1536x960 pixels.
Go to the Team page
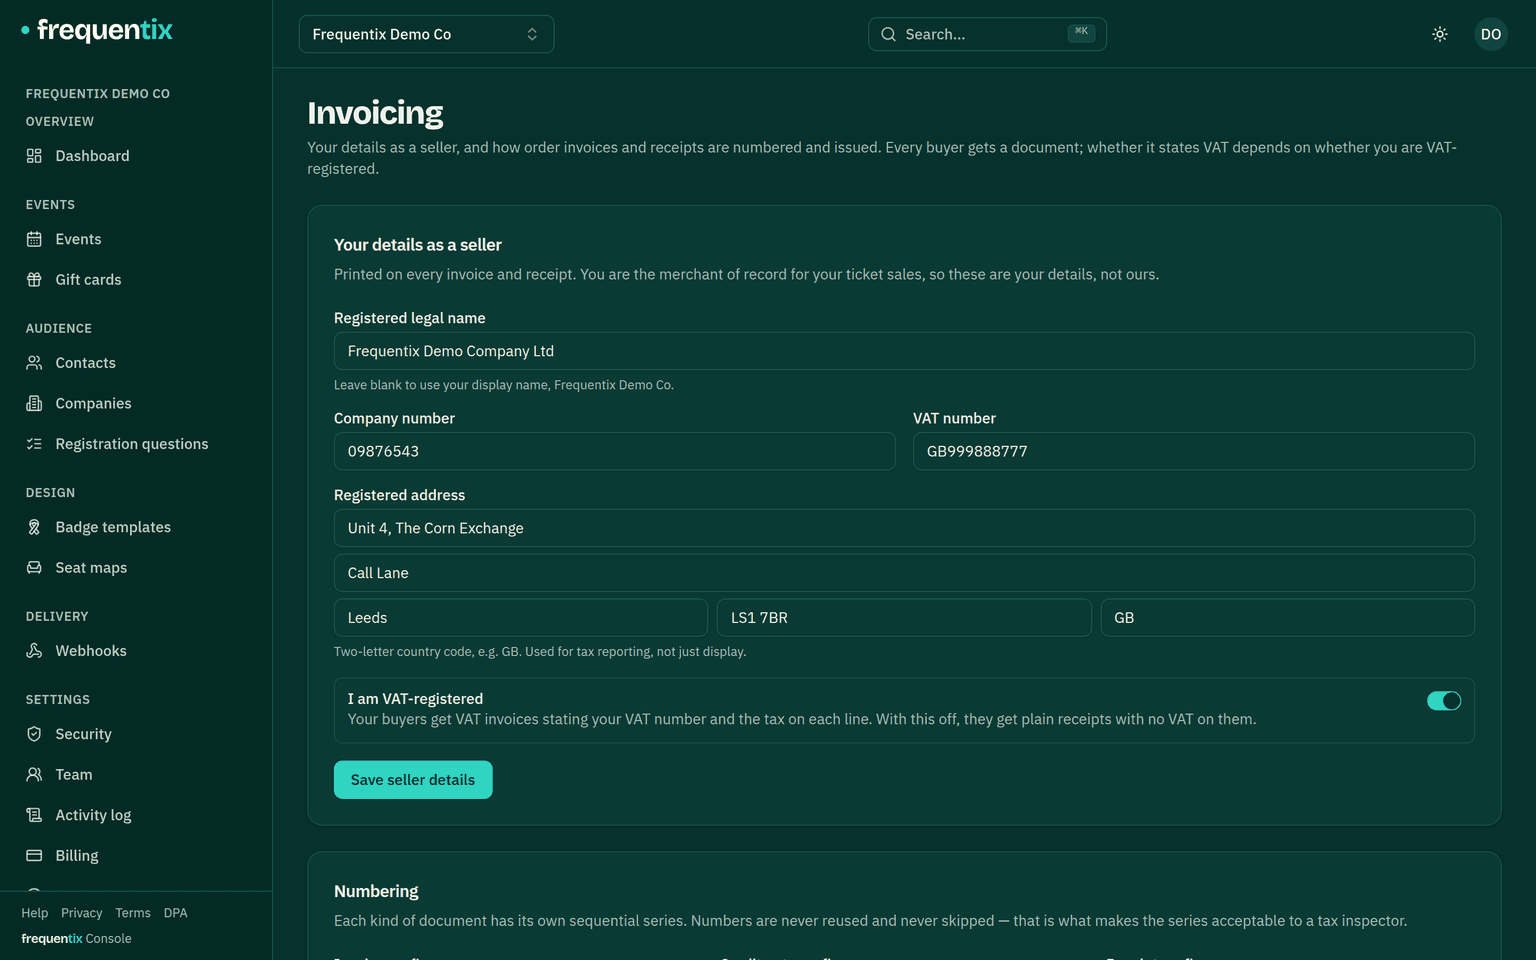136,775
